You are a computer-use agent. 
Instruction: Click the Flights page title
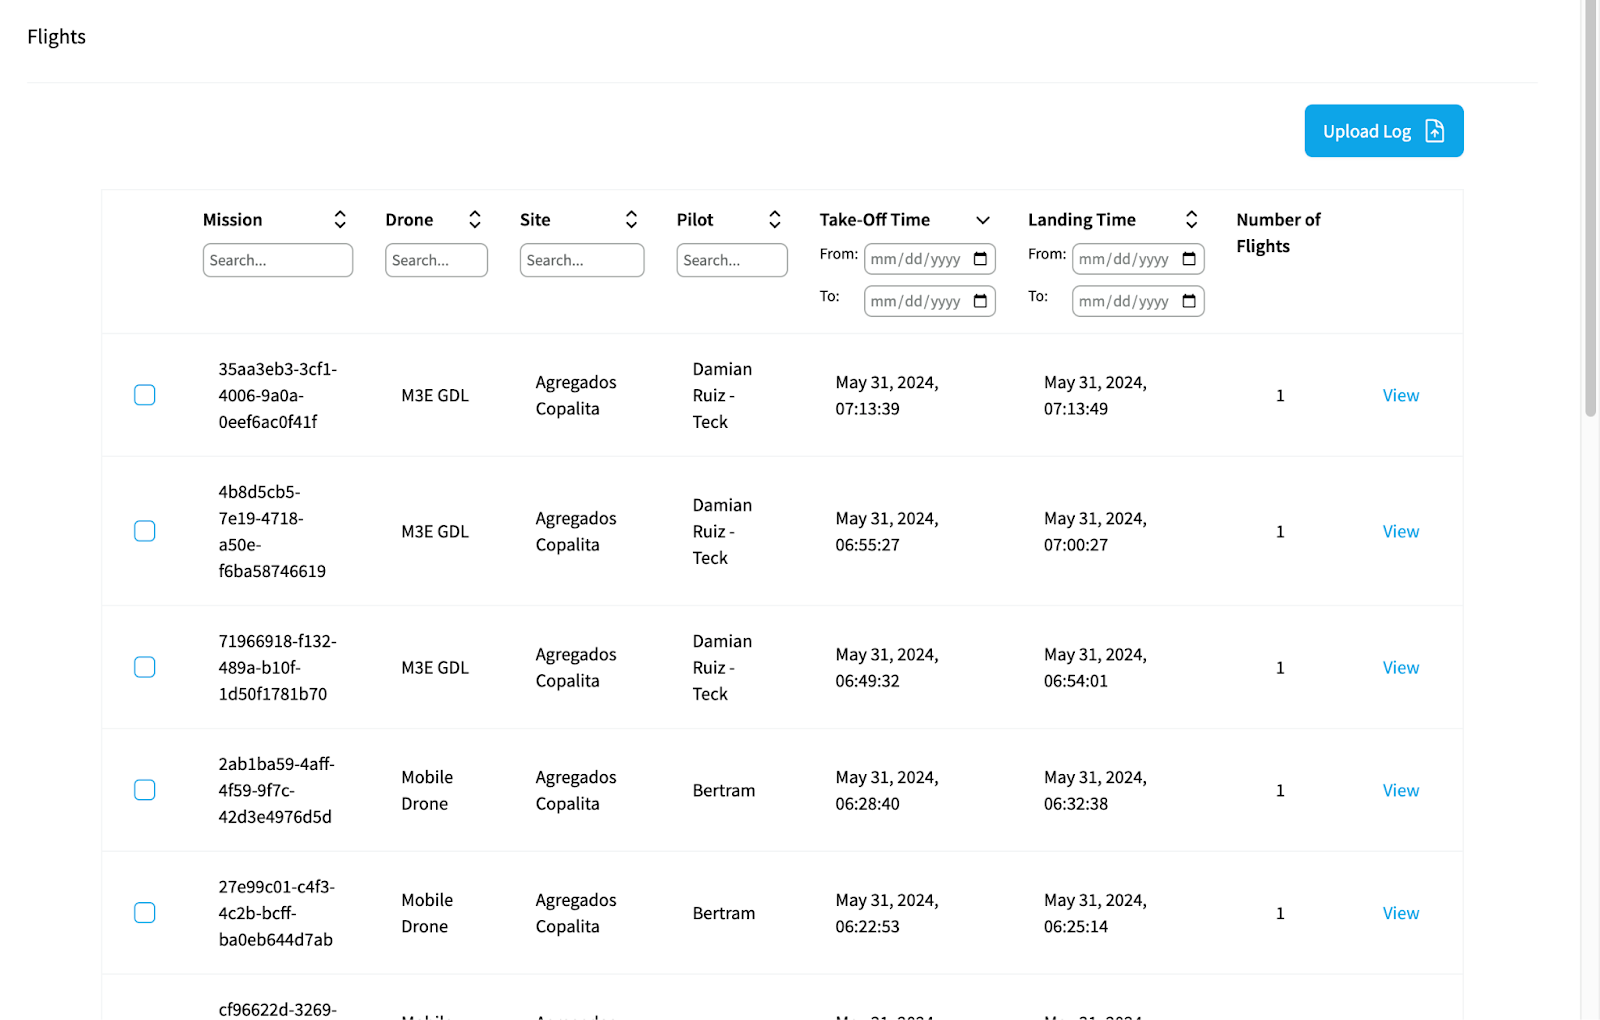click(x=56, y=37)
